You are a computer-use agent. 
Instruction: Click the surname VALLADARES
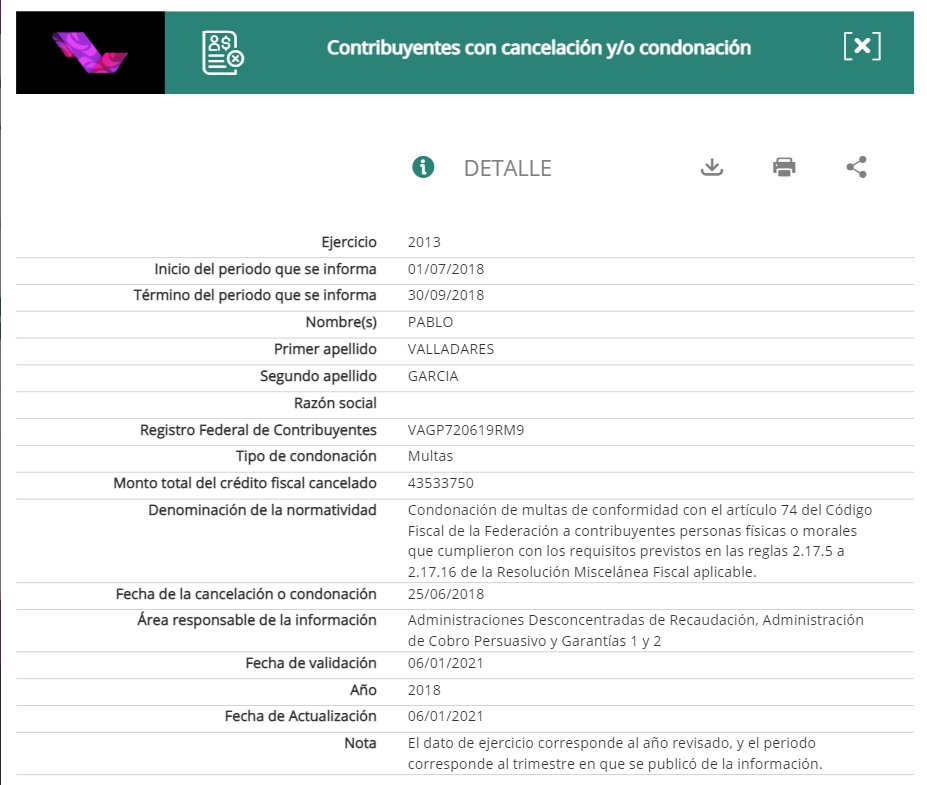click(451, 349)
